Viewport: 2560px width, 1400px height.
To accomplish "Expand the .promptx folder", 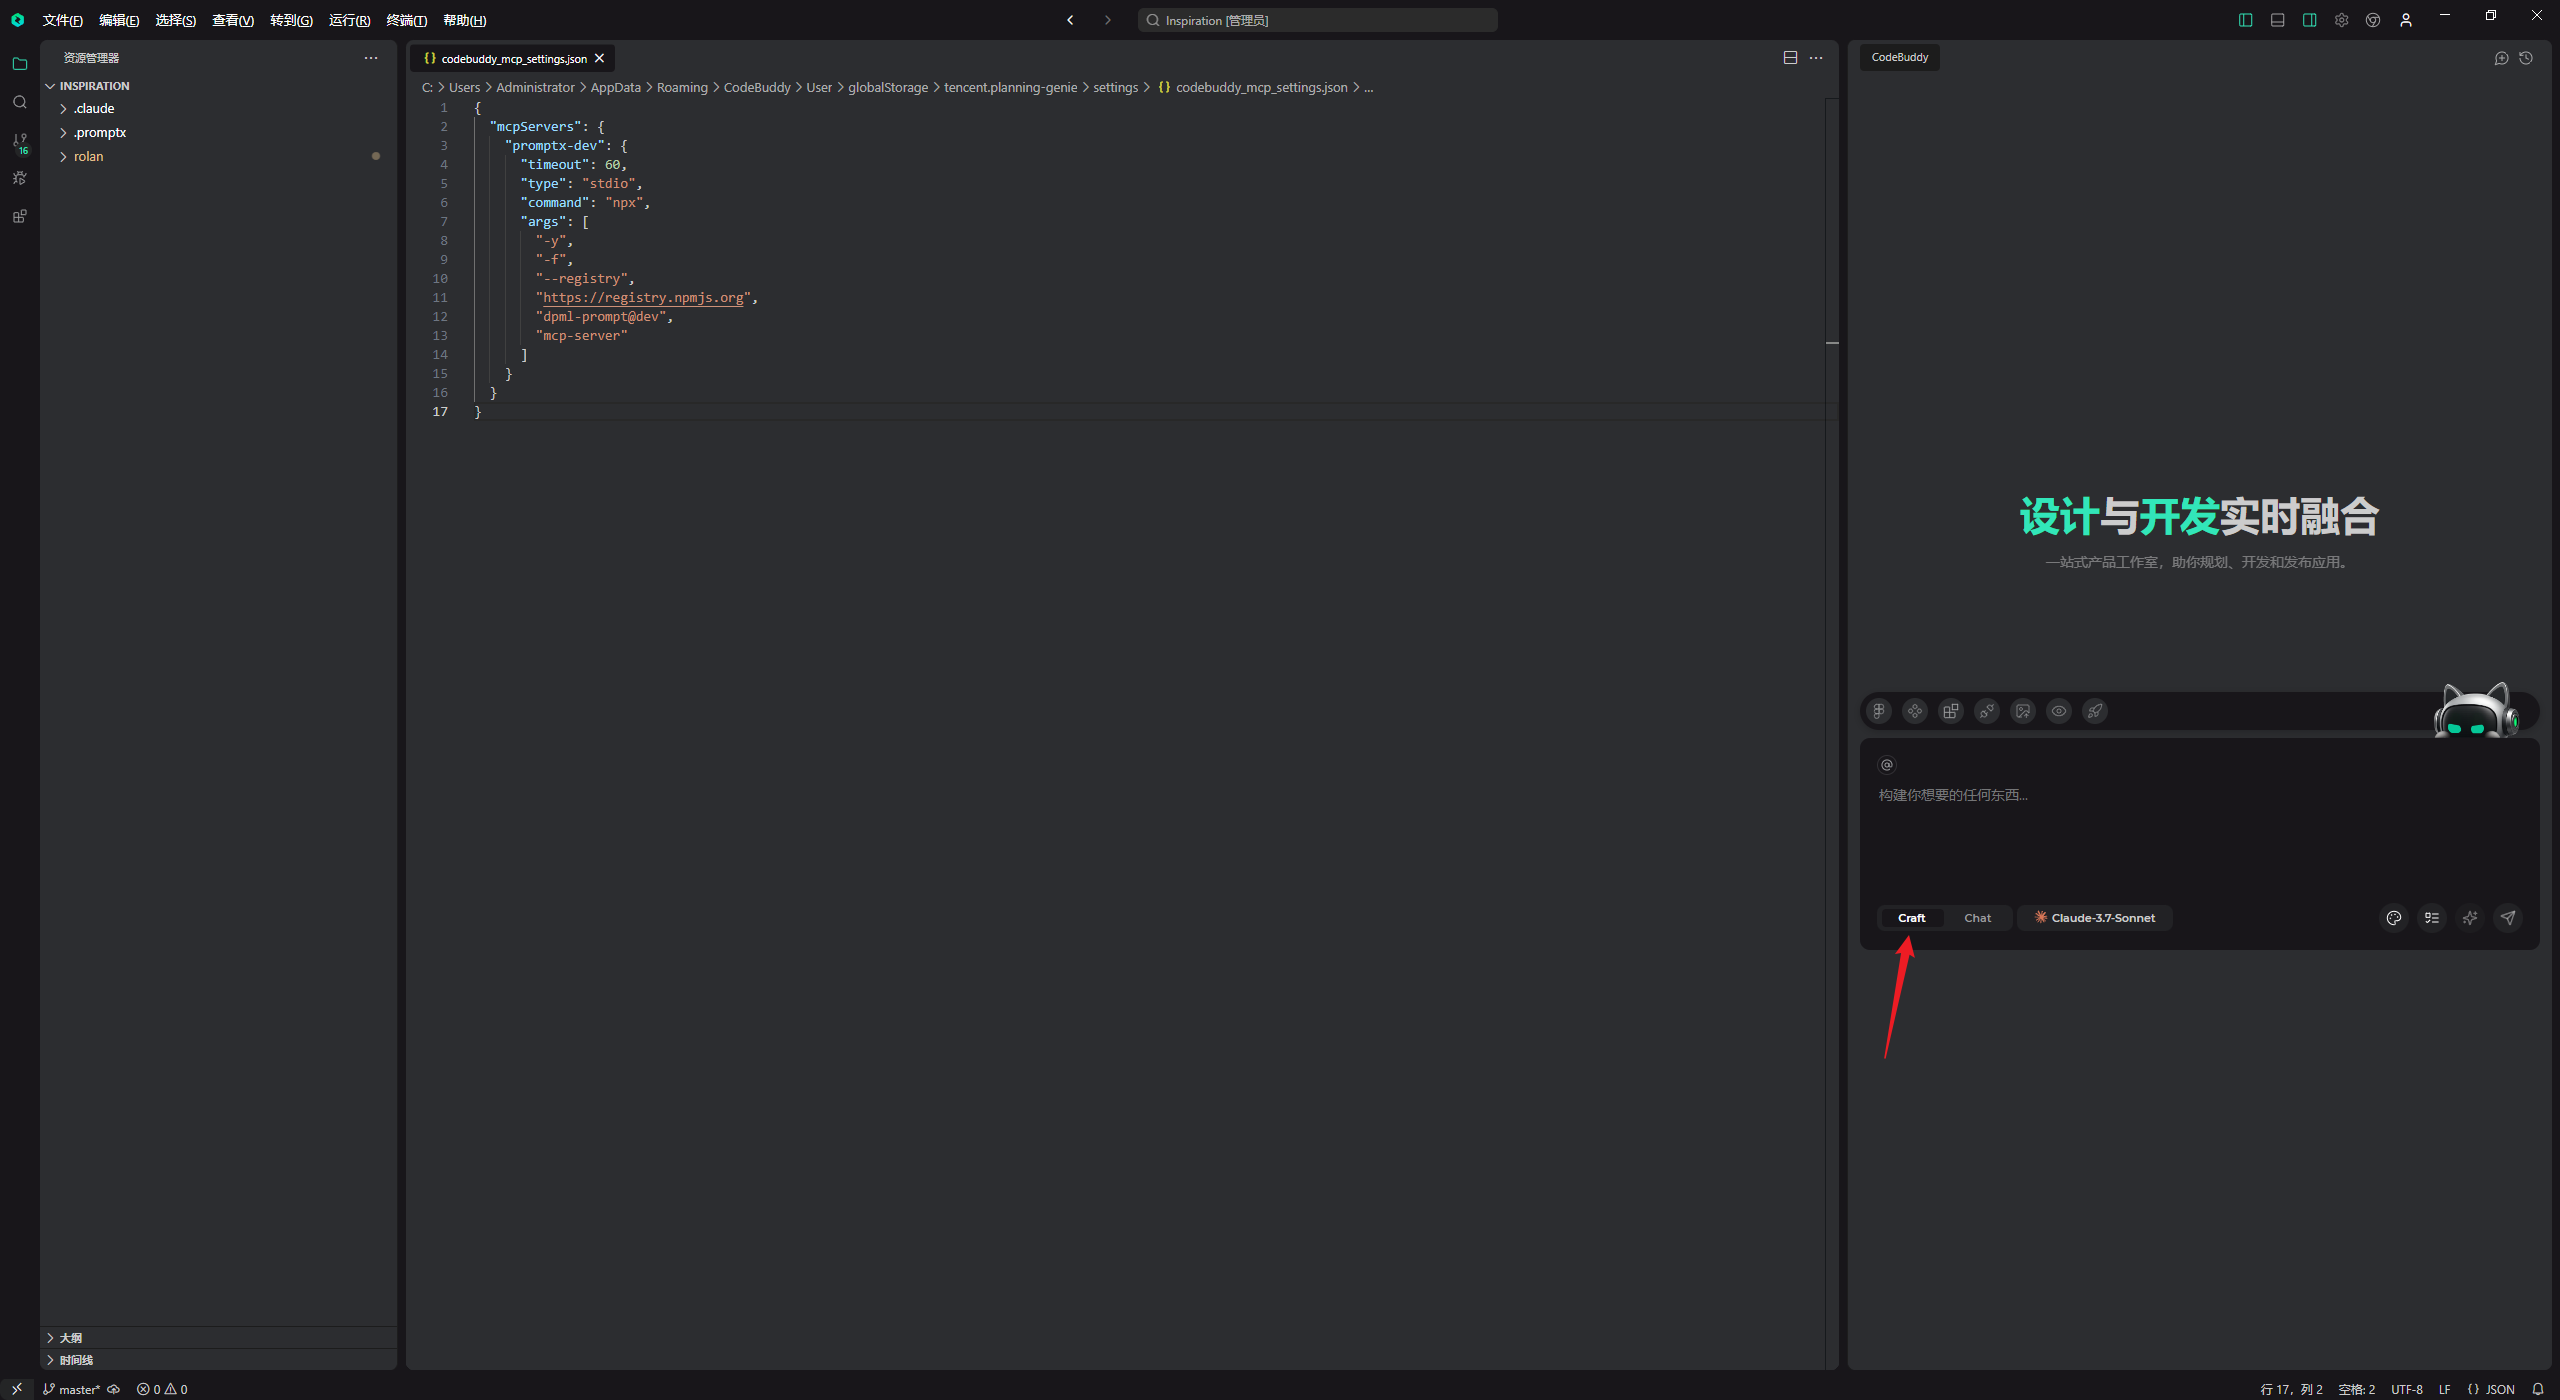I will tap(99, 132).
